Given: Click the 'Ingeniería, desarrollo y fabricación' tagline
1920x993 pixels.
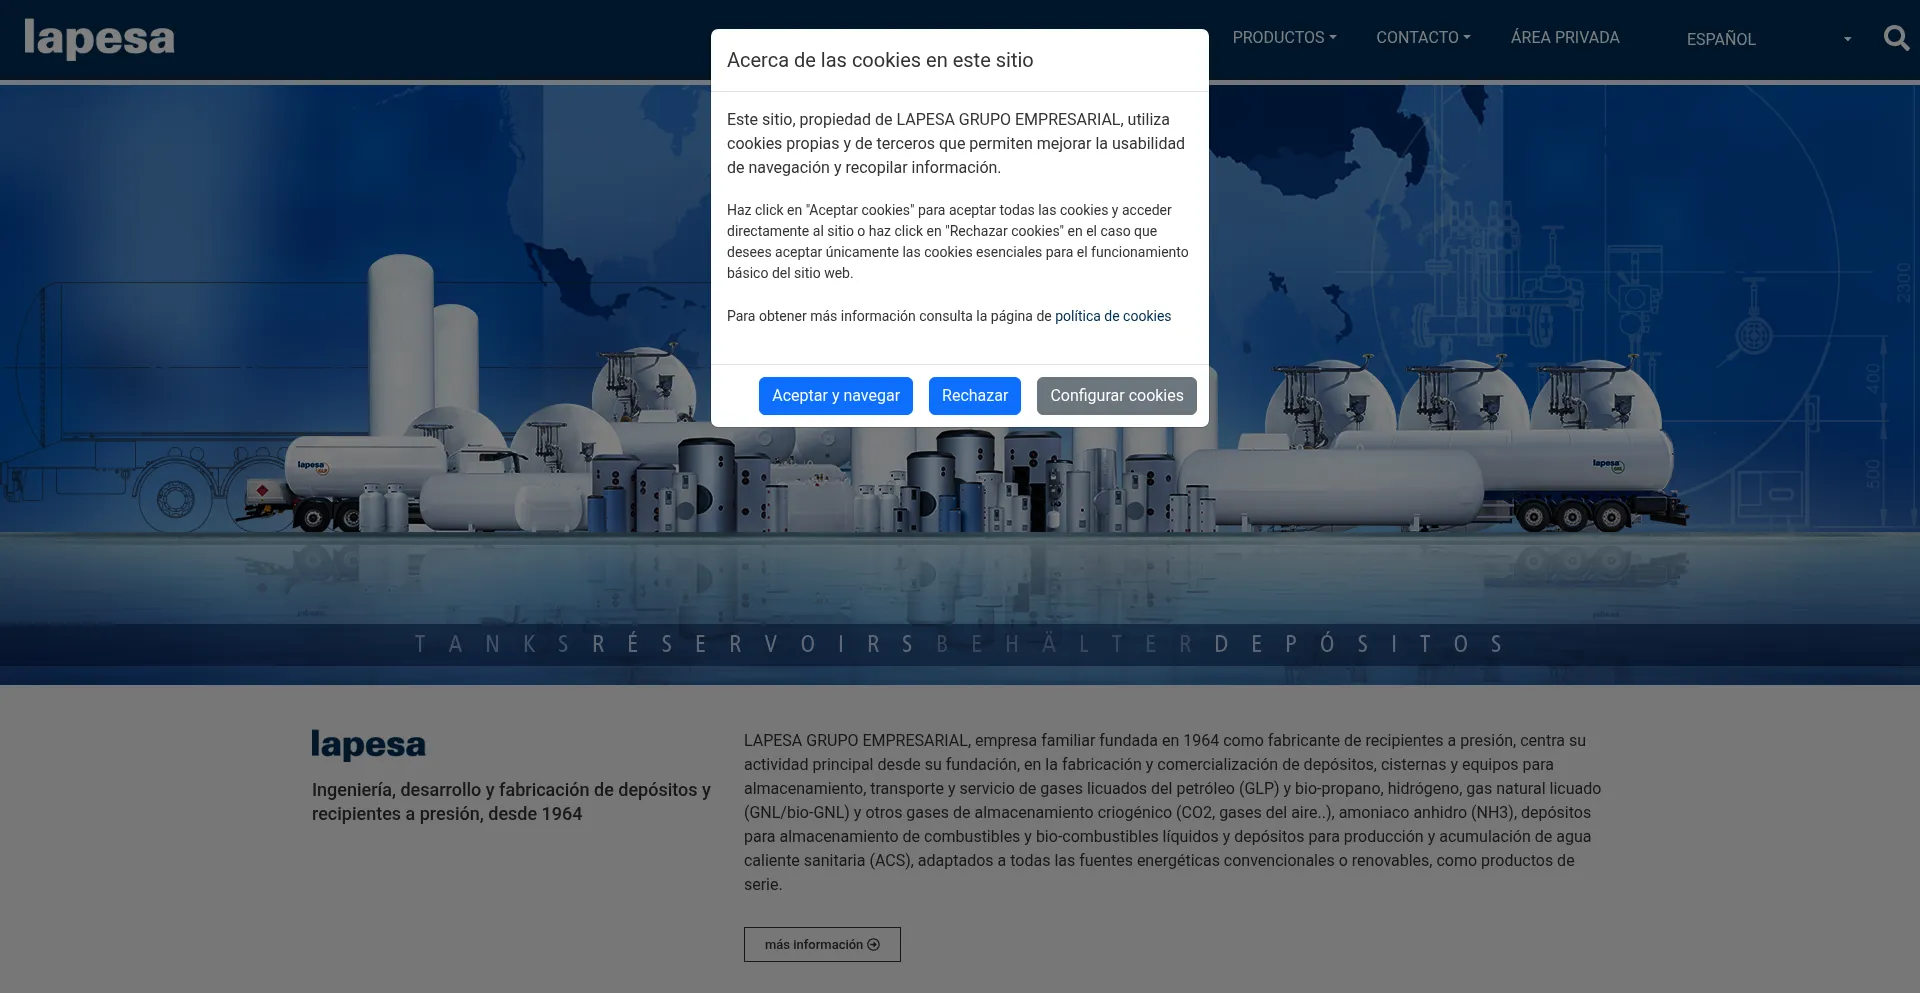Looking at the screenshot, I should 511,802.
